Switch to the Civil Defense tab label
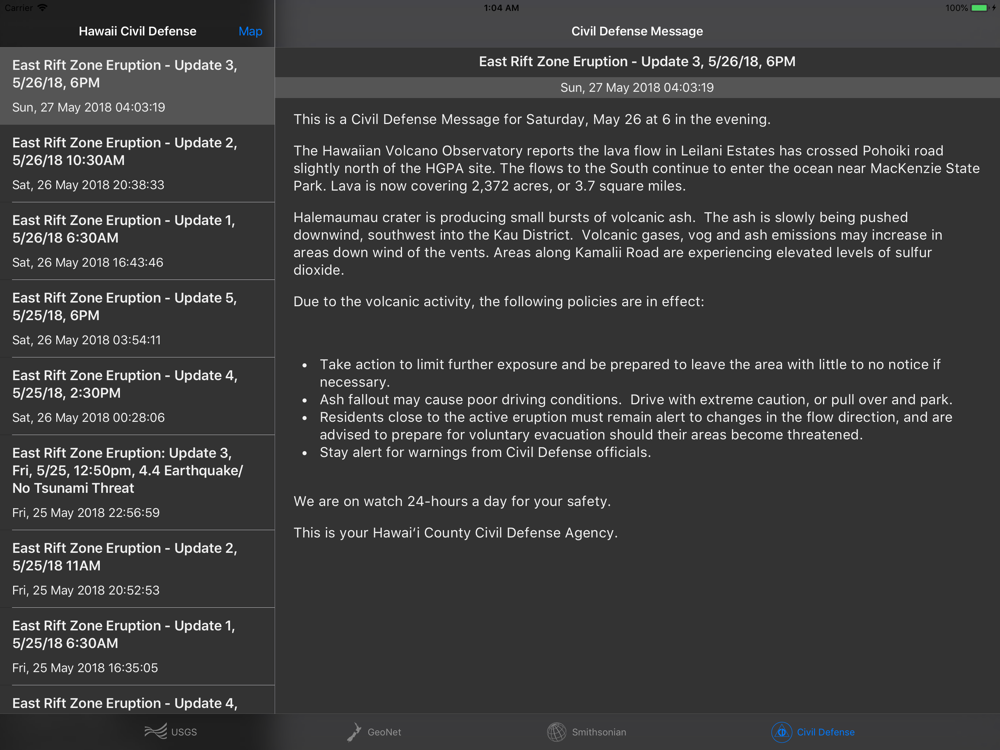This screenshot has width=1000, height=750. click(x=825, y=732)
